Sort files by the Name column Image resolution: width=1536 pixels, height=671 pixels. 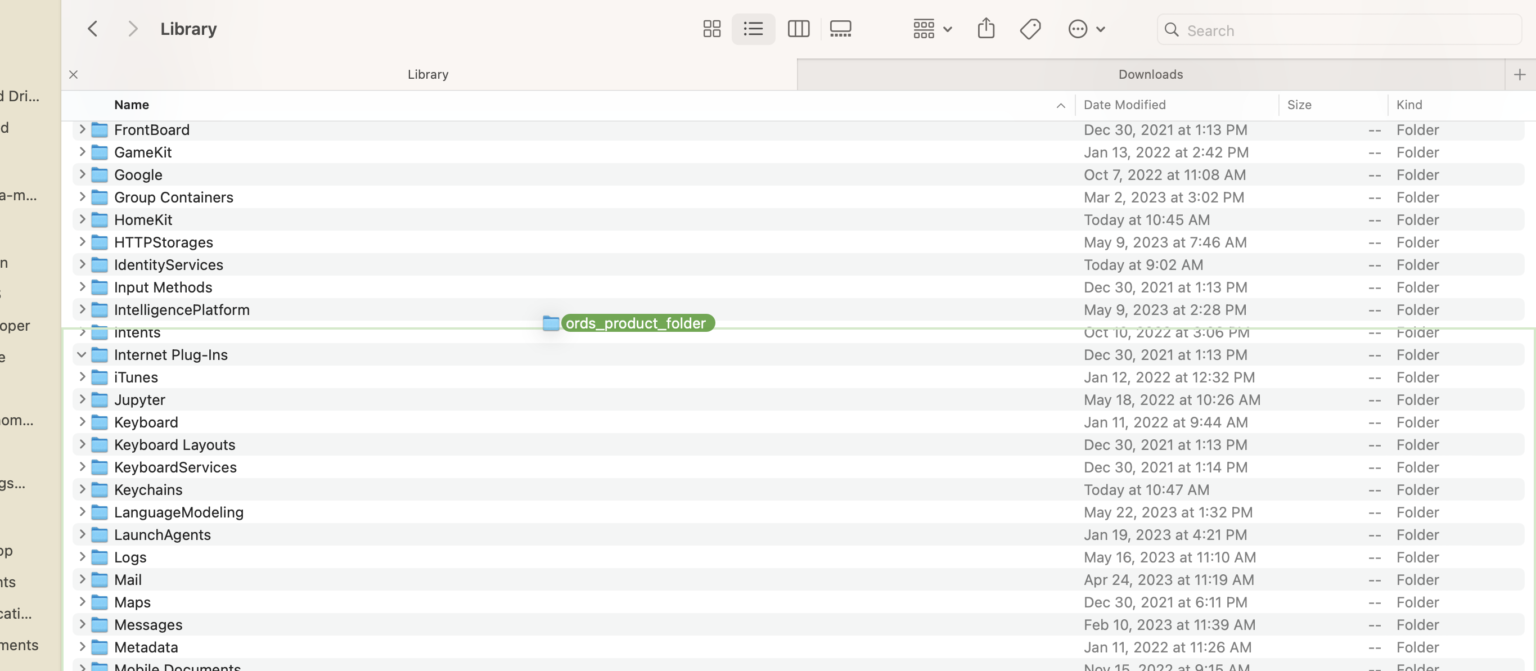131,104
